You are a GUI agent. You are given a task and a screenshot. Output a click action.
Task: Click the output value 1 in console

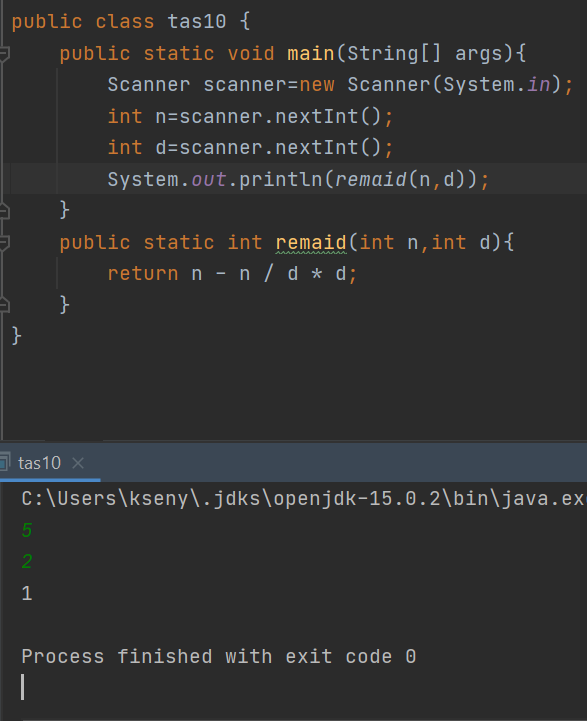27,593
